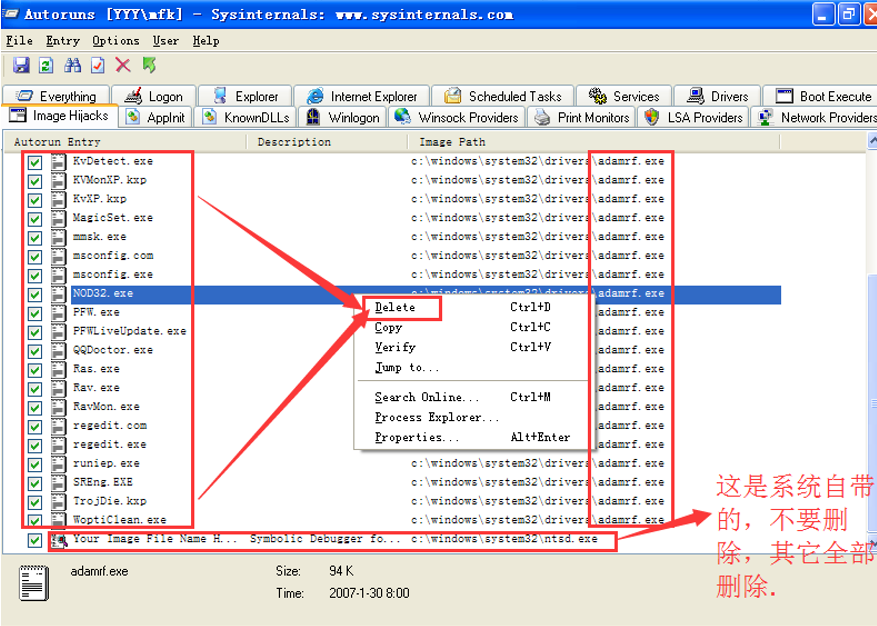This screenshot has height=626, width=877.
Task: Select Properties... in the context menu
Action: [x=417, y=437]
